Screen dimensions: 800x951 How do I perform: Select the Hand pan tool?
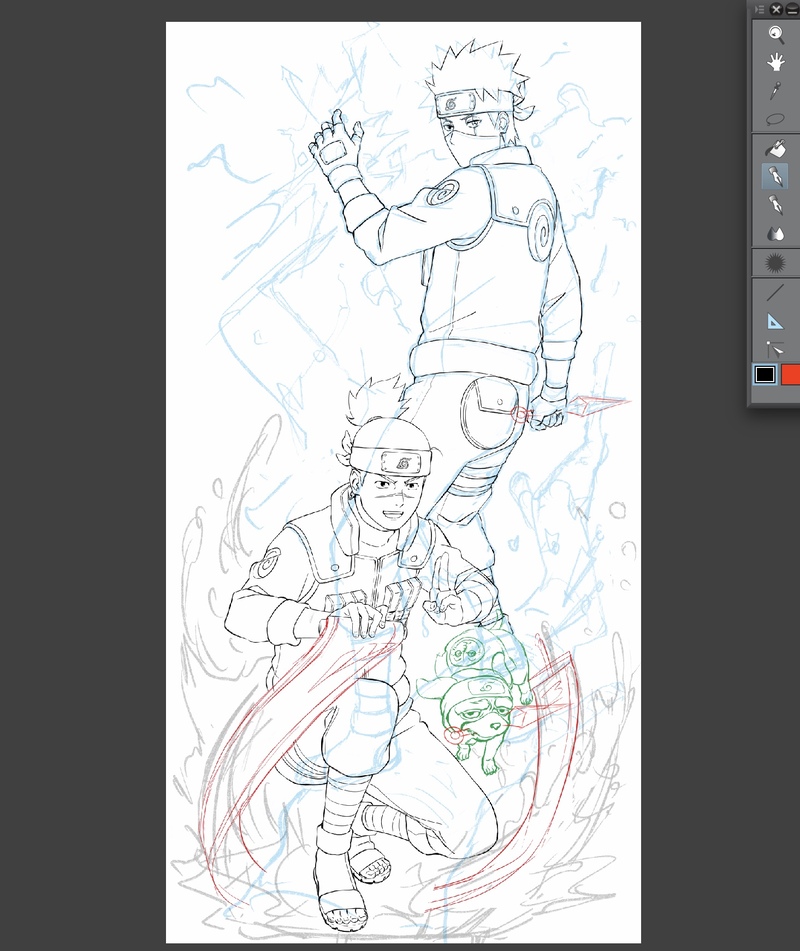tap(776, 62)
